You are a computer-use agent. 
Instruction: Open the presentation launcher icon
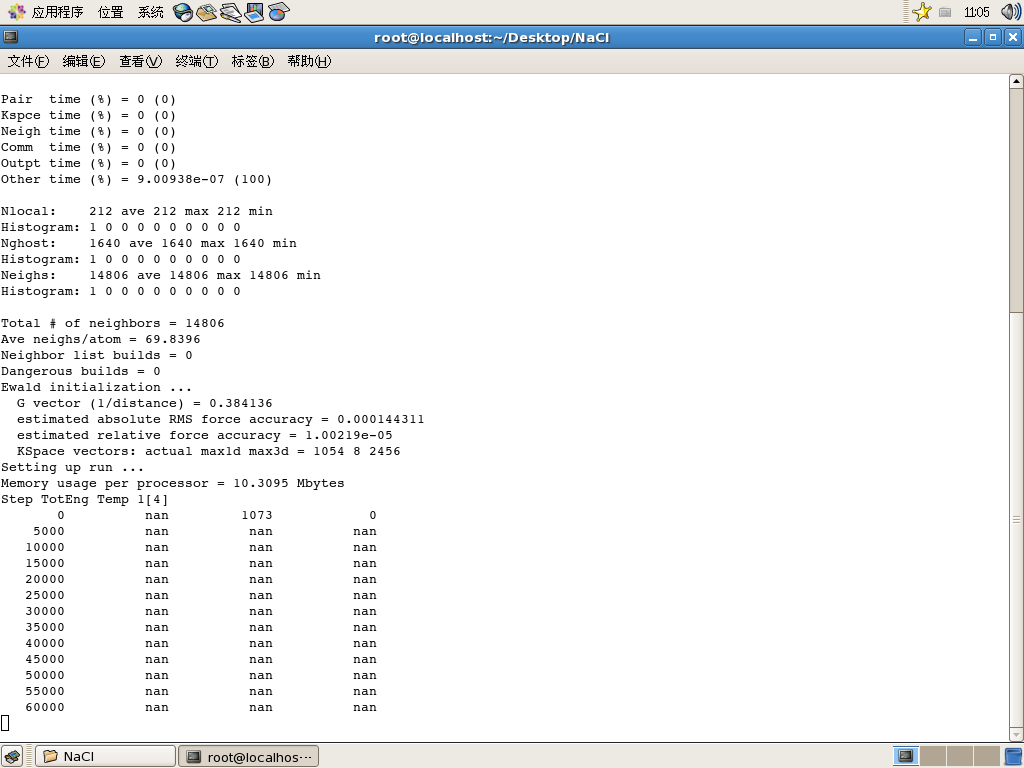click(x=254, y=12)
